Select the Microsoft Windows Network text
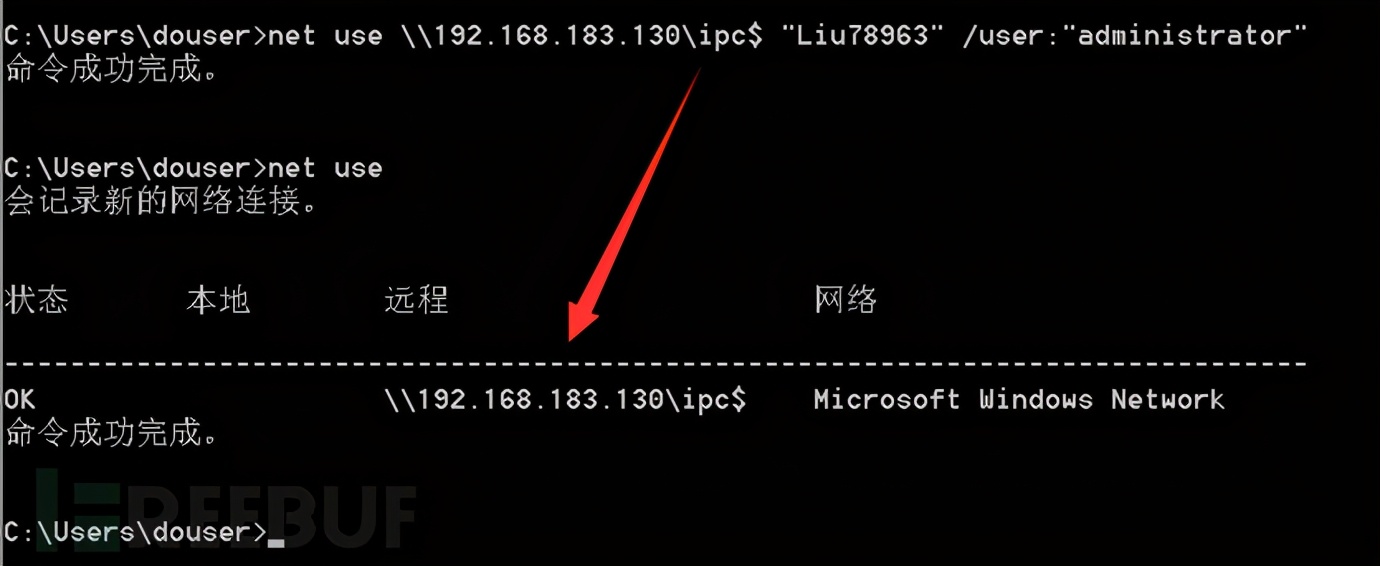1380x566 pixels. tap(1019, 399)
